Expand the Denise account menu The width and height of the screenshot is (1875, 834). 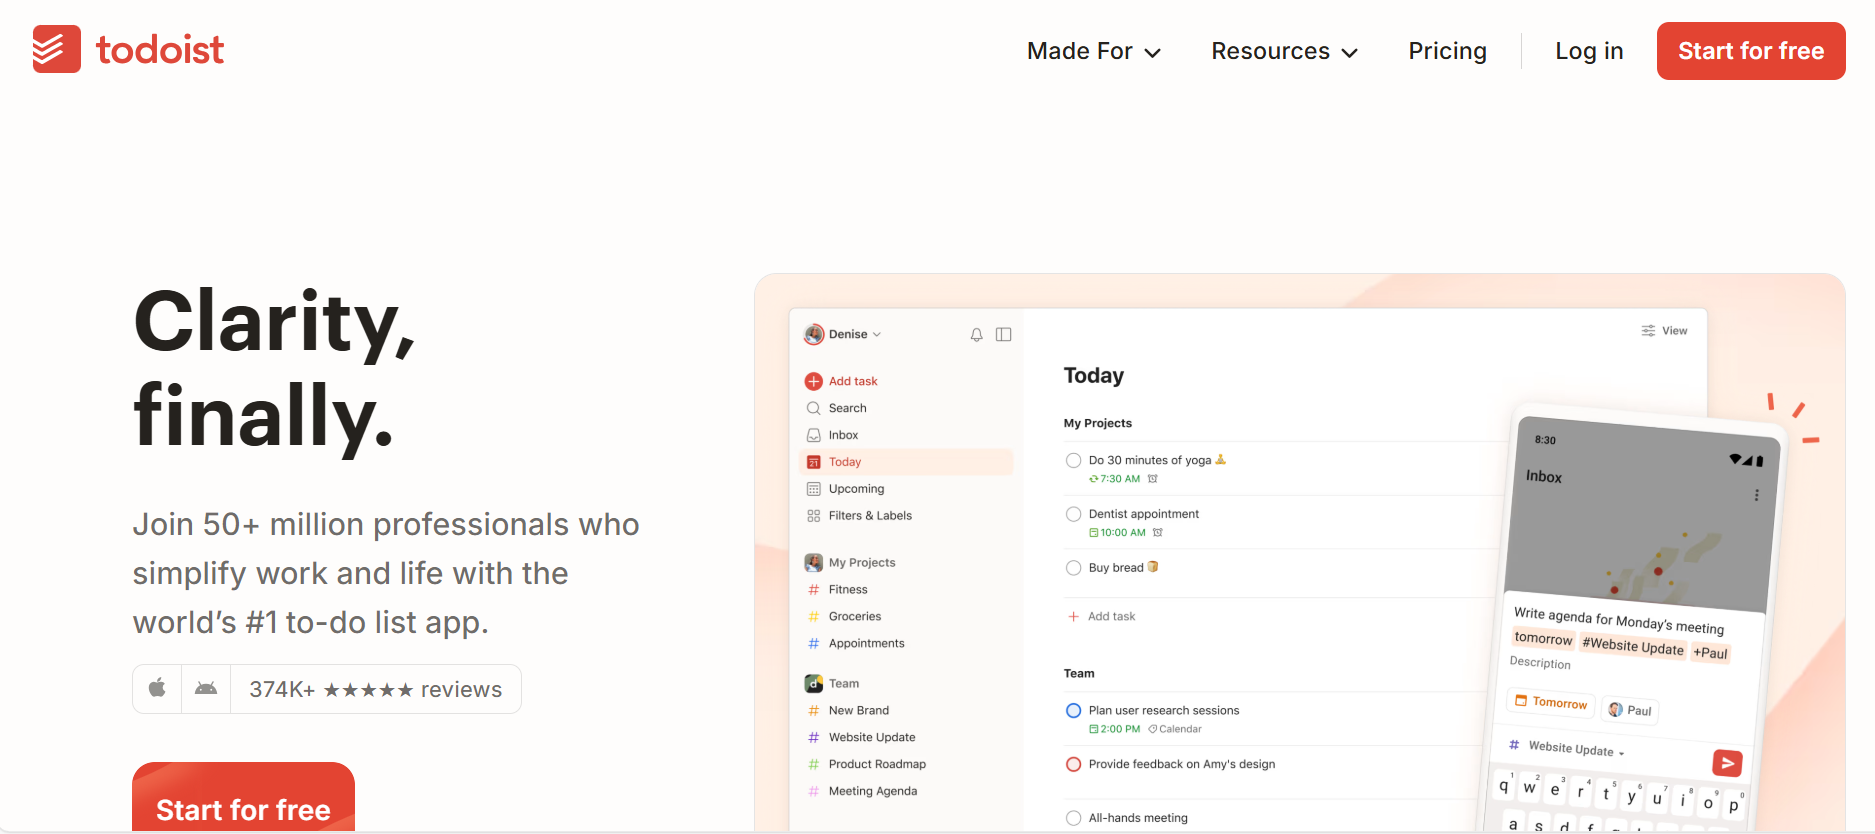point(843,335)
